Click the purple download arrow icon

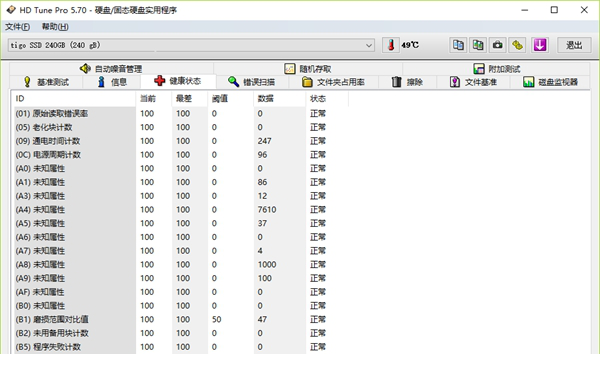[540, 45]
